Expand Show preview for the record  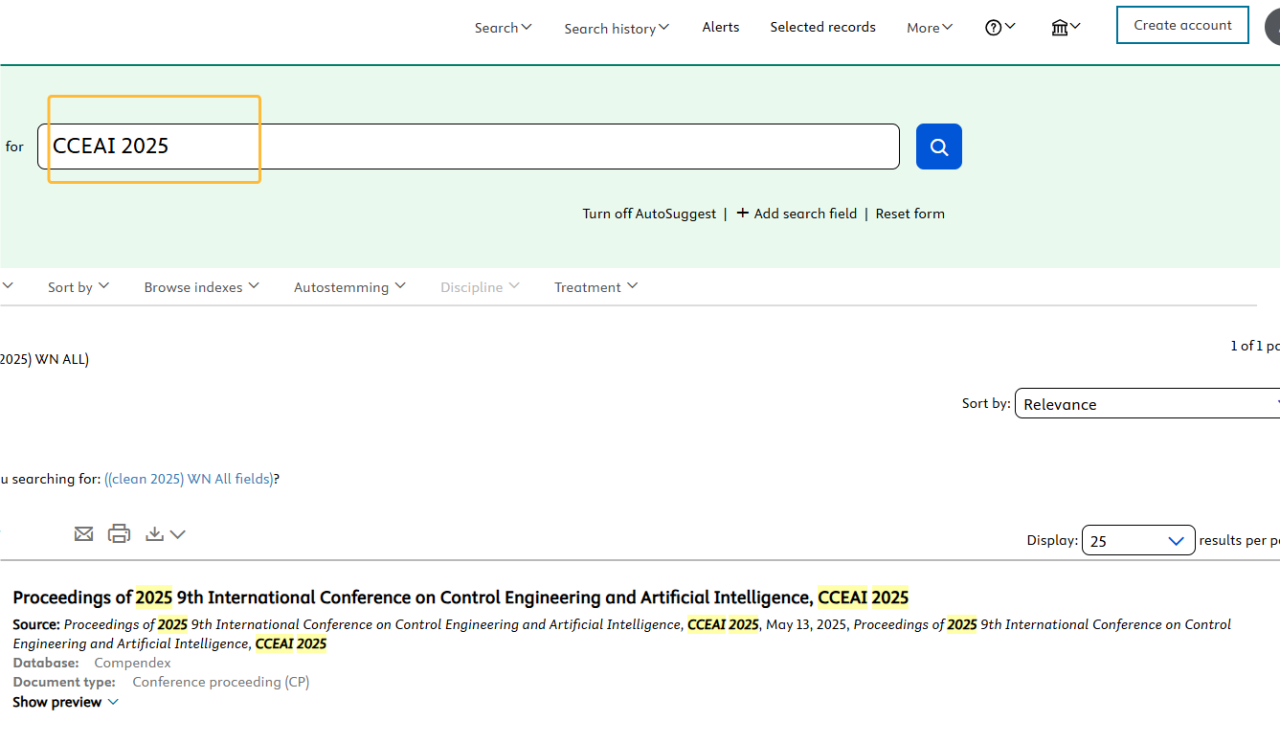coord(66,702)
